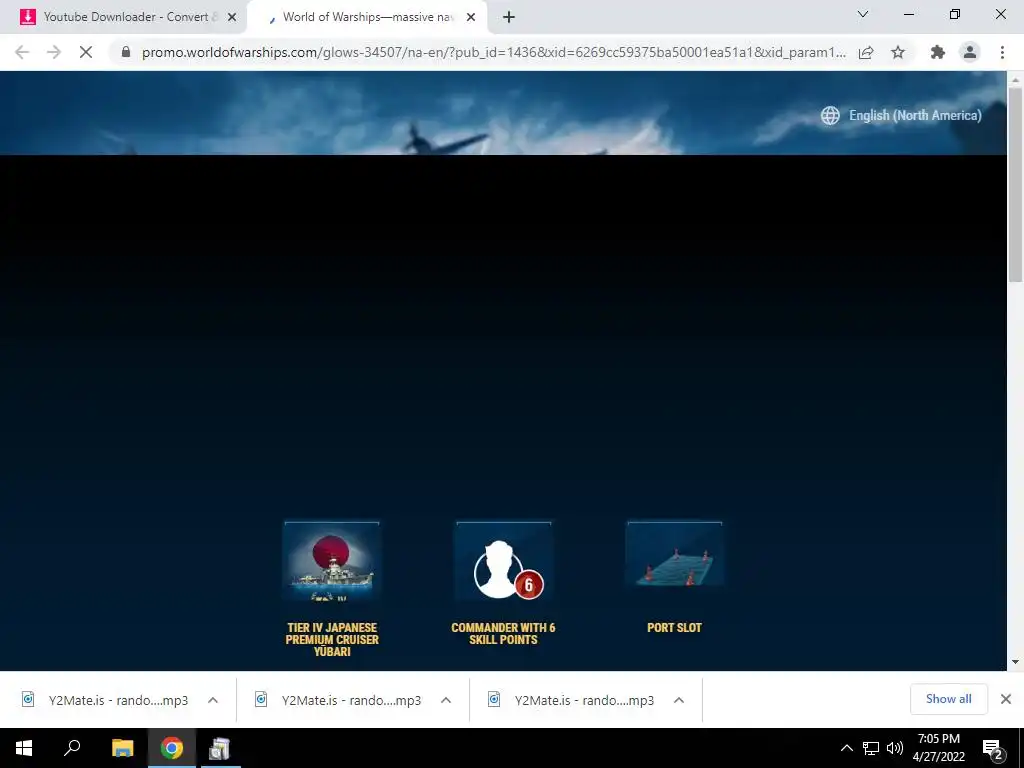Go forward to next page
The image size is (1024, 768).
click(54, 52)
